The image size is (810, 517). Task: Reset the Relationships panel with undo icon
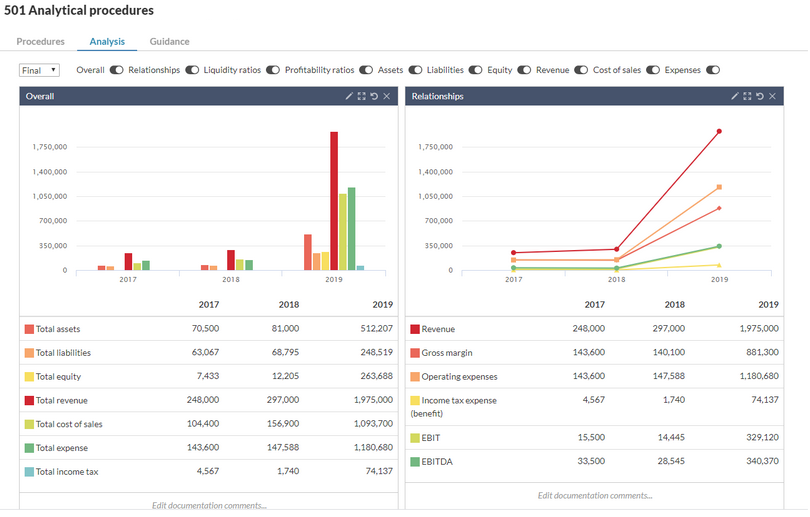759,97
